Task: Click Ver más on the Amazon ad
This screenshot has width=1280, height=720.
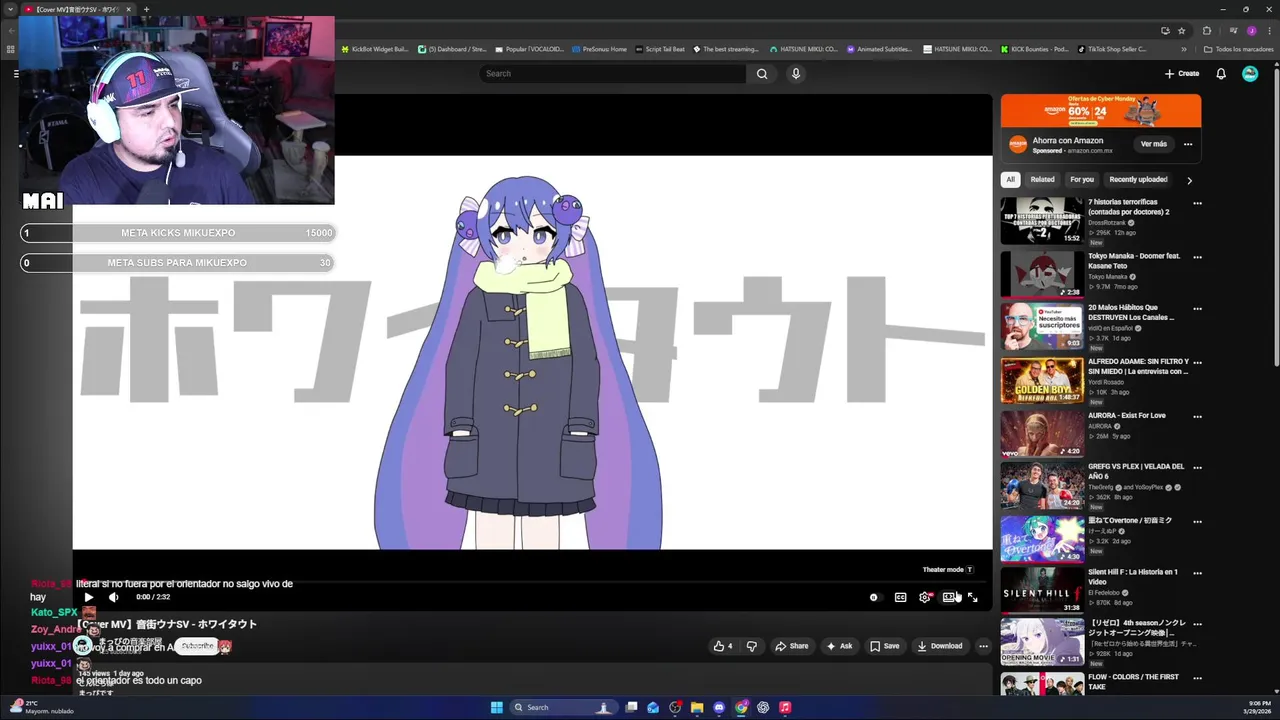Action: click(x=1153, y=144)
